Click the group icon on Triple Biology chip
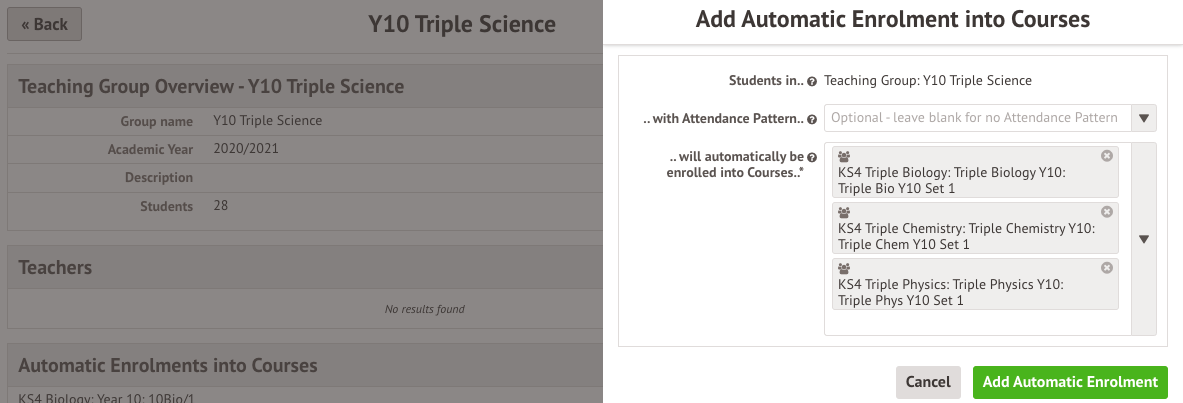 point(844,157)
